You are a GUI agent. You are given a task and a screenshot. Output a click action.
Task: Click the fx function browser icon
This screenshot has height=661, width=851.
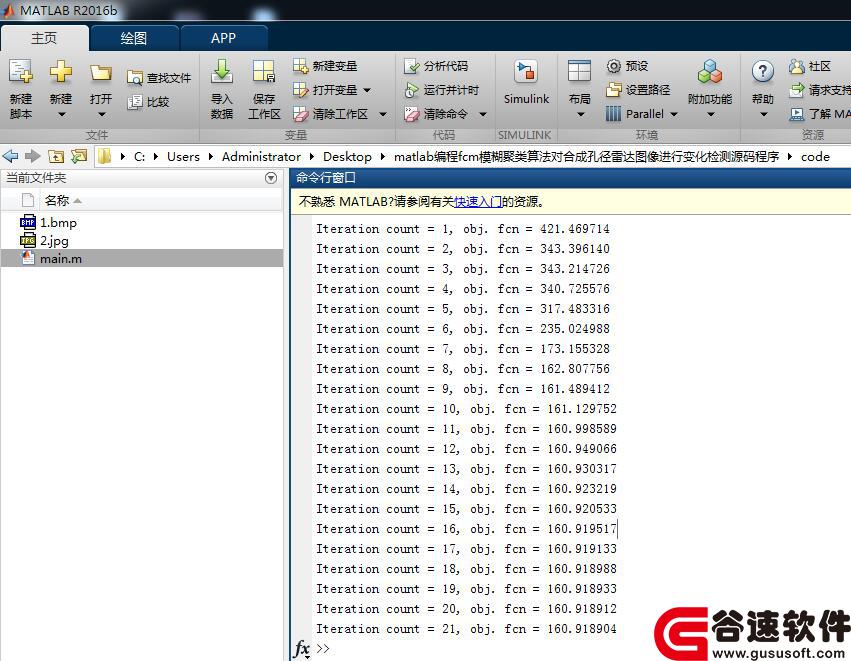coord(301,649)
